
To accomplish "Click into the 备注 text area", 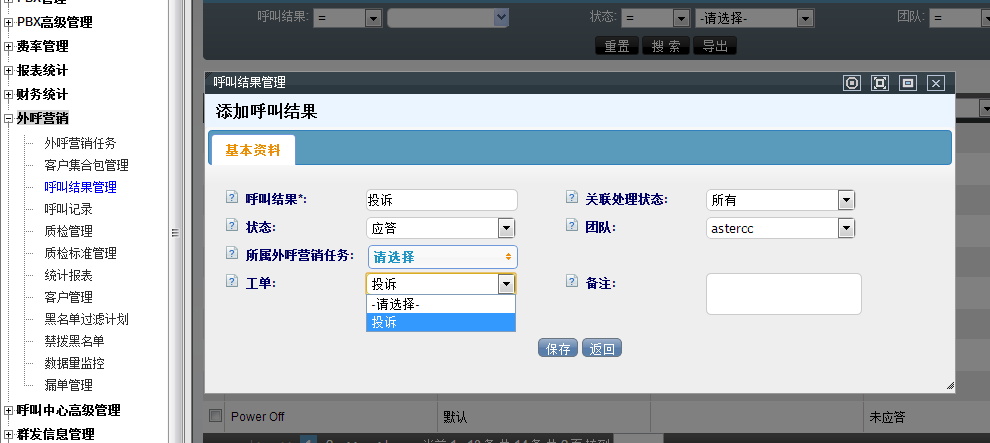I will pyautogui.click(x=783, y=294).
